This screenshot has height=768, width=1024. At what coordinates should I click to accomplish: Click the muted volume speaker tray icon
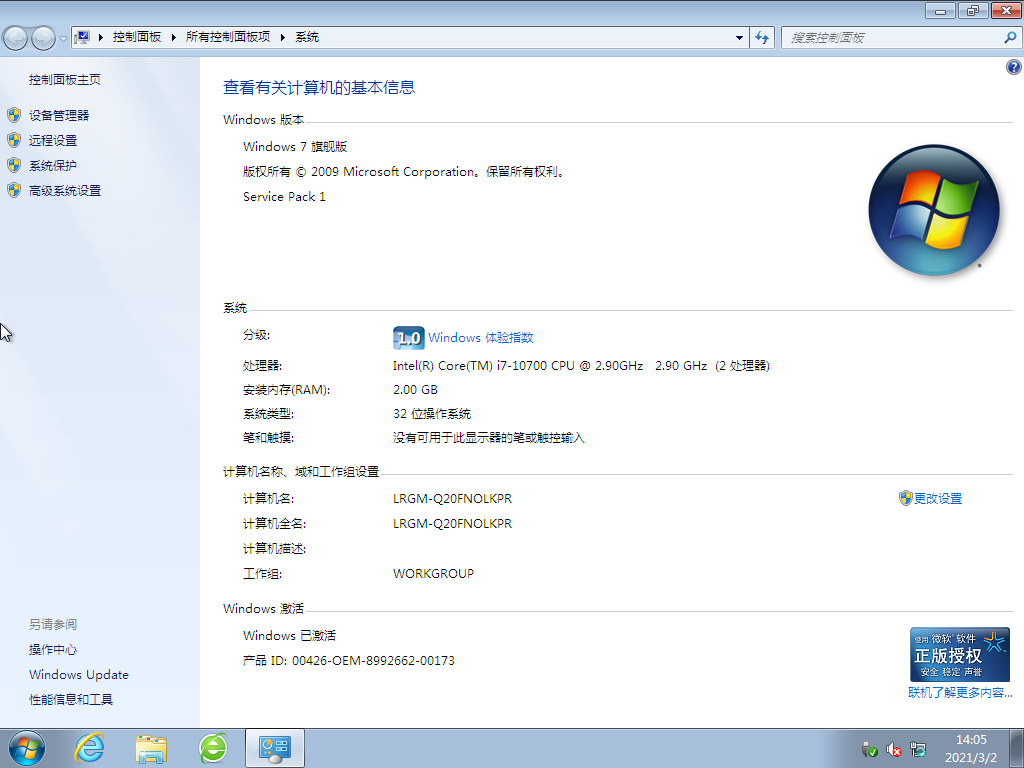pos(893,749)
